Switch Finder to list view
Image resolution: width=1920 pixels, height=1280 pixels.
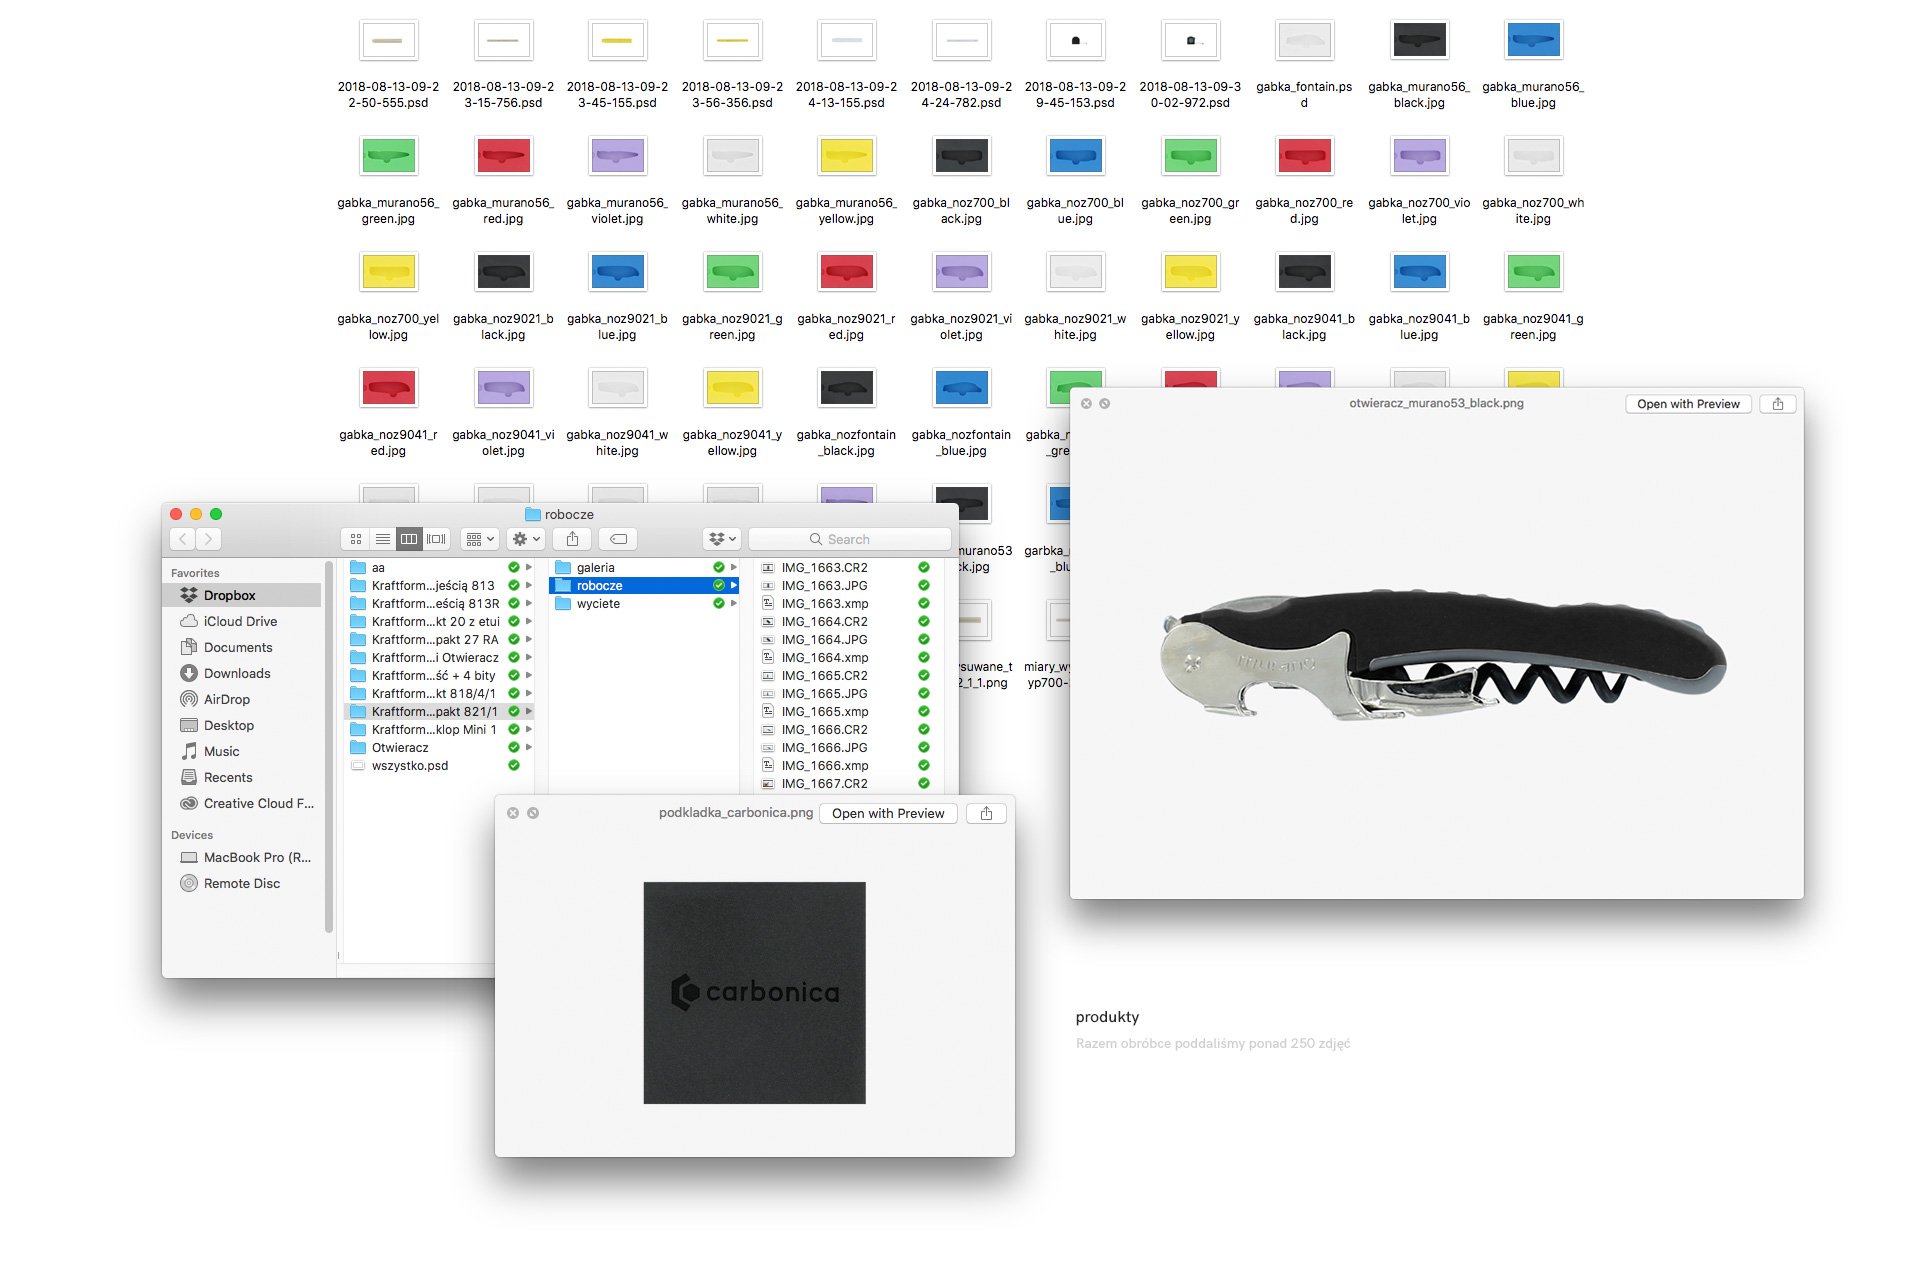coord(382,539)
